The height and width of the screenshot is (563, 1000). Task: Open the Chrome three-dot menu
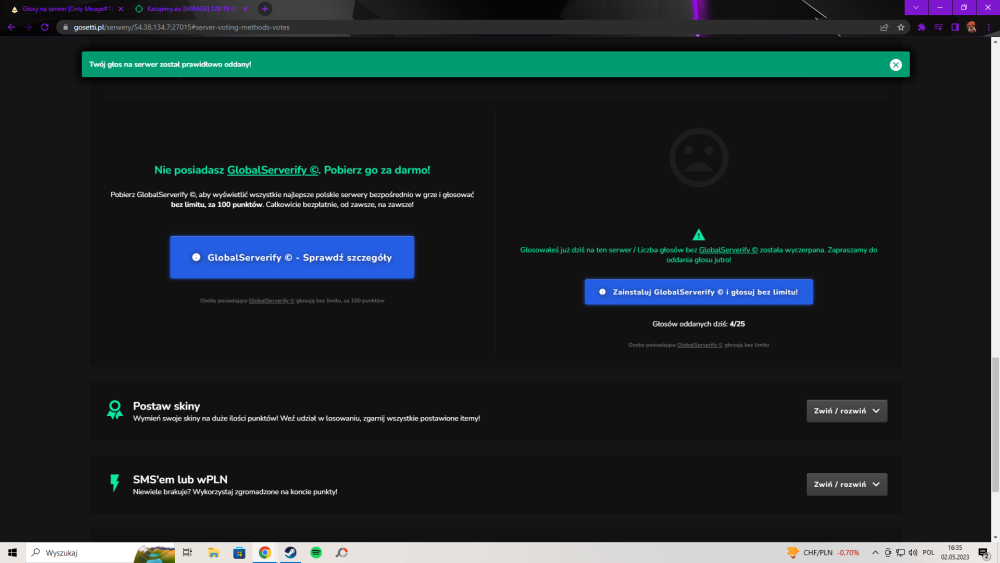pos(989,27)
